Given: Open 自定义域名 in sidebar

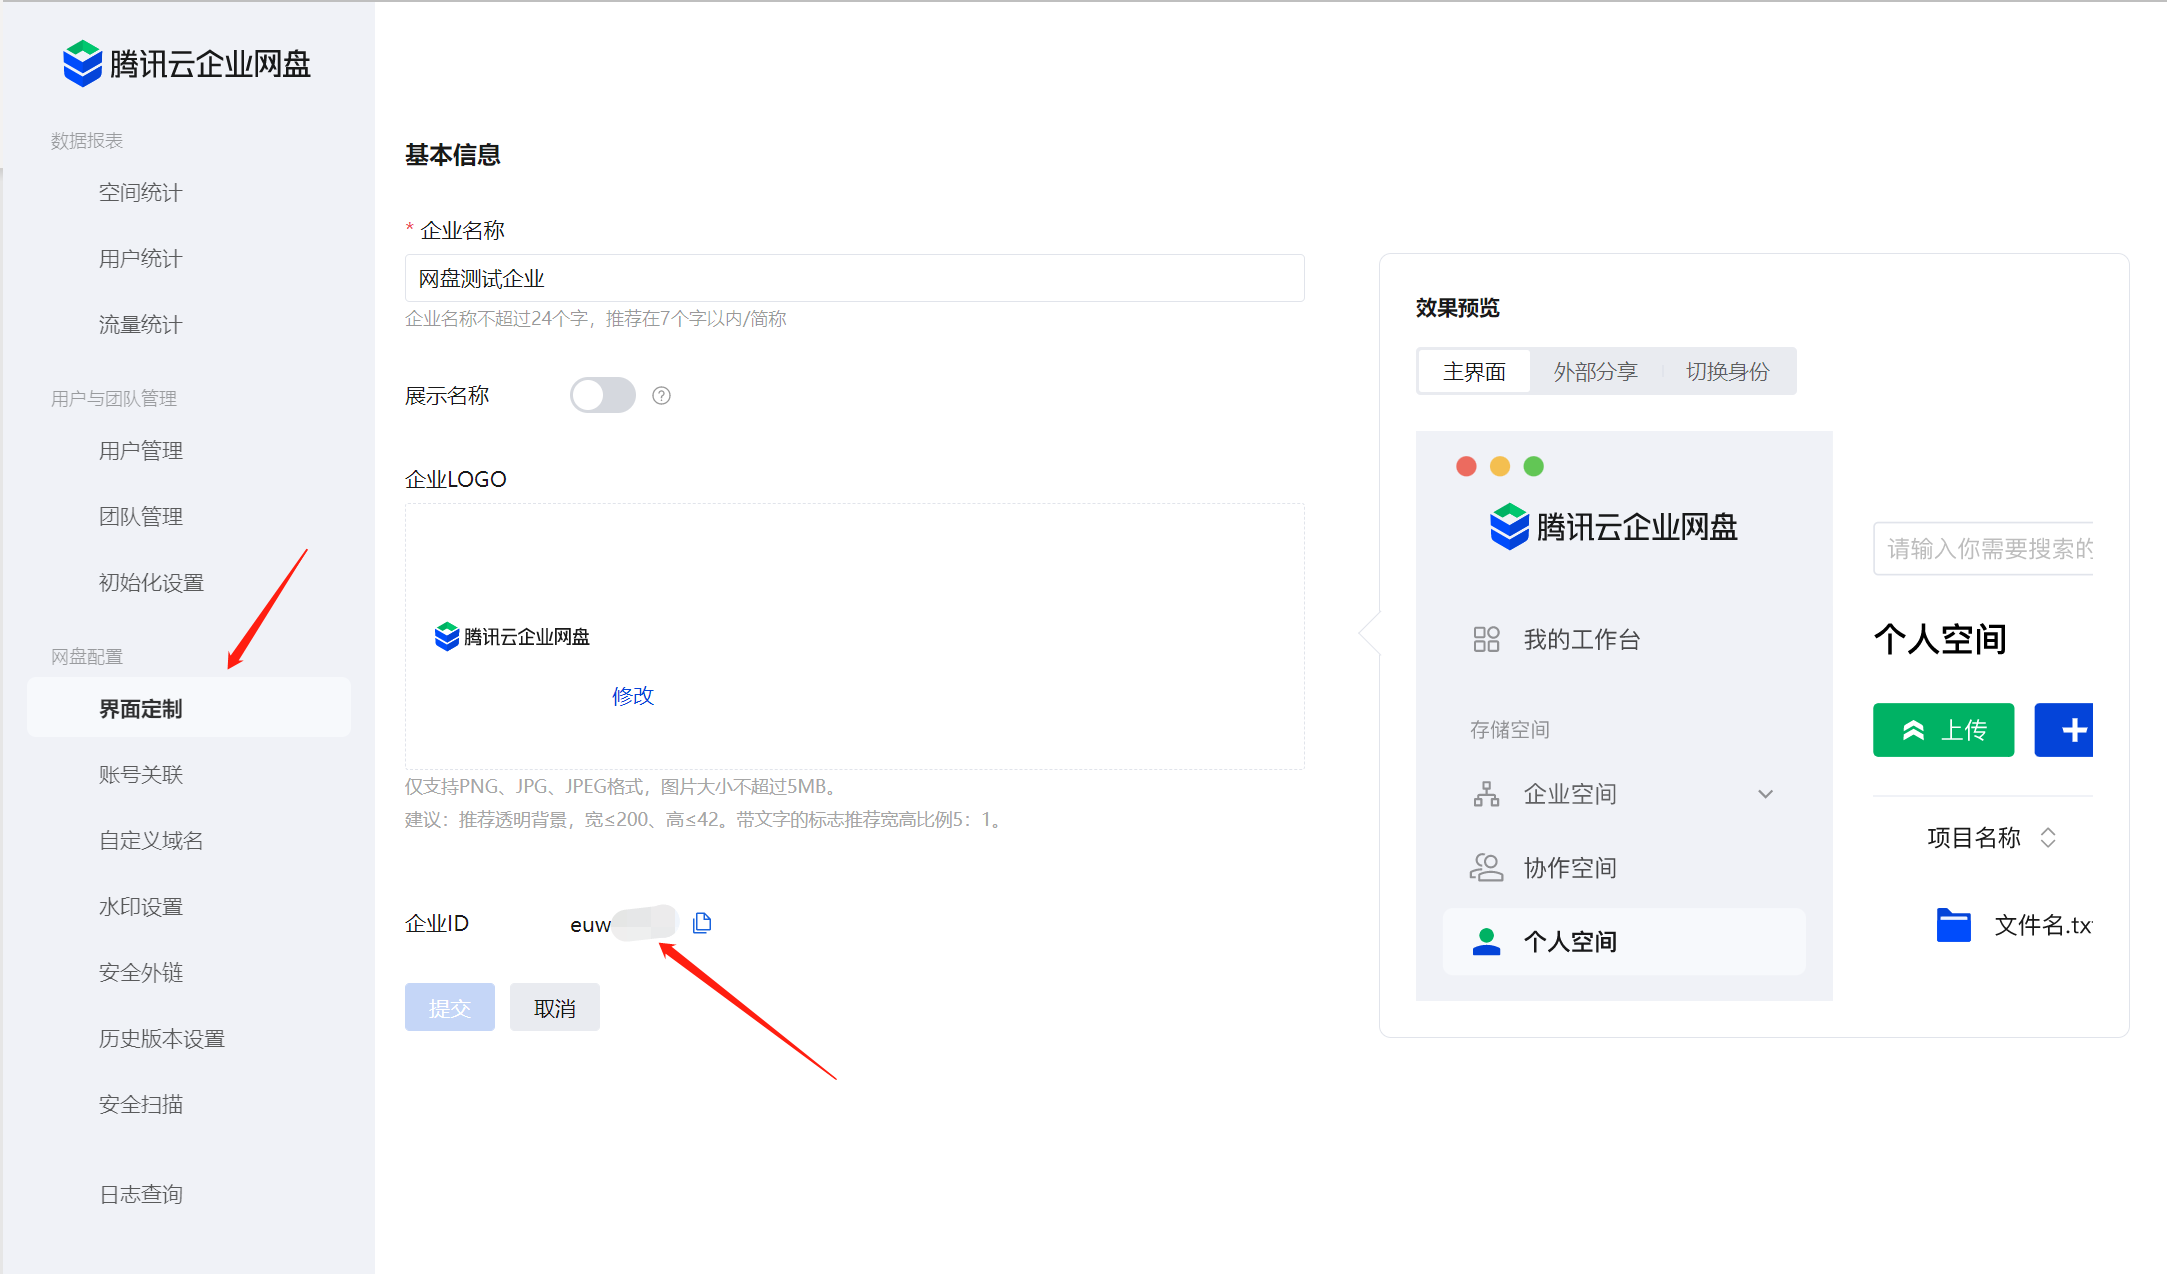Looking at the screenshot, I should (x=151, y=841).
